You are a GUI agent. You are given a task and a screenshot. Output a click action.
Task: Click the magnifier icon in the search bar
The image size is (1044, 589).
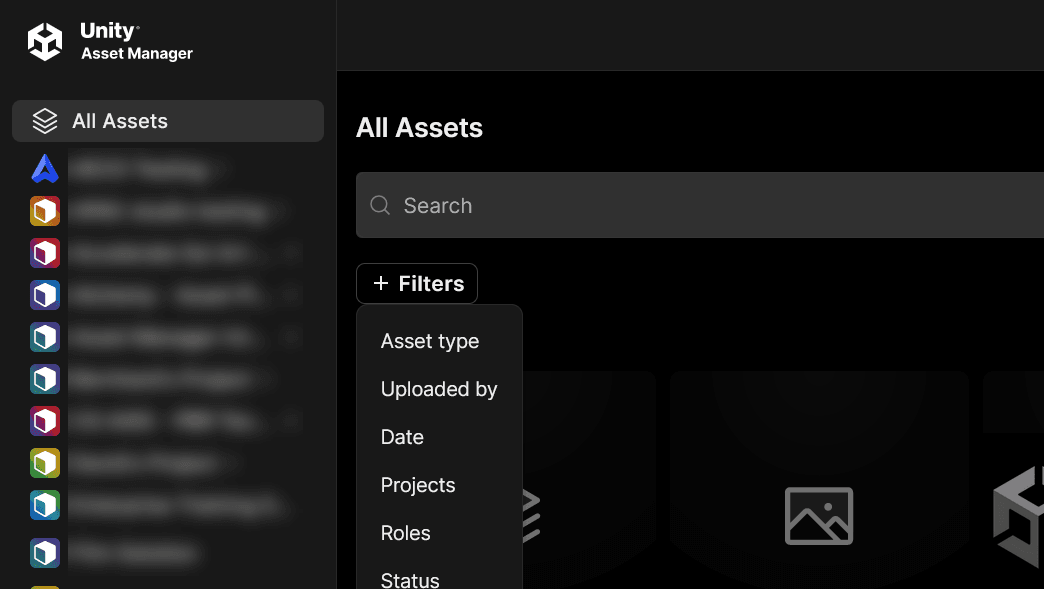coord(380,205)
